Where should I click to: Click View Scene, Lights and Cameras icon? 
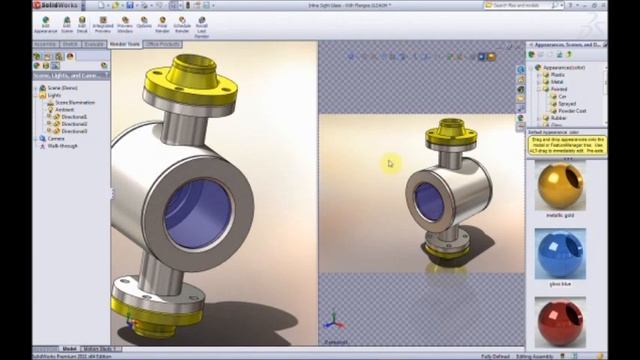[56, 66]
